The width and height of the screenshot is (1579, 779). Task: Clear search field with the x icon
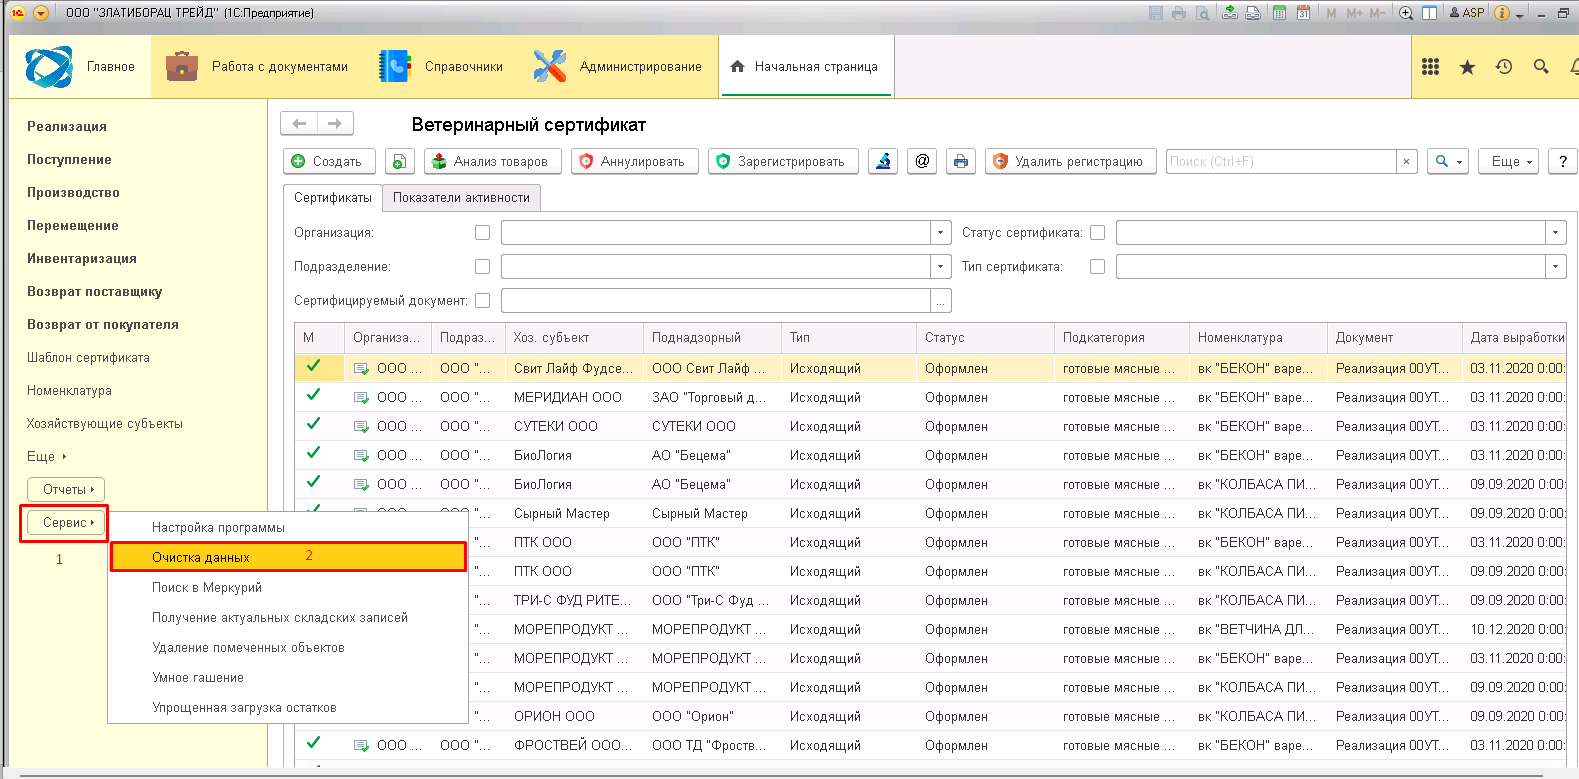1406,161
